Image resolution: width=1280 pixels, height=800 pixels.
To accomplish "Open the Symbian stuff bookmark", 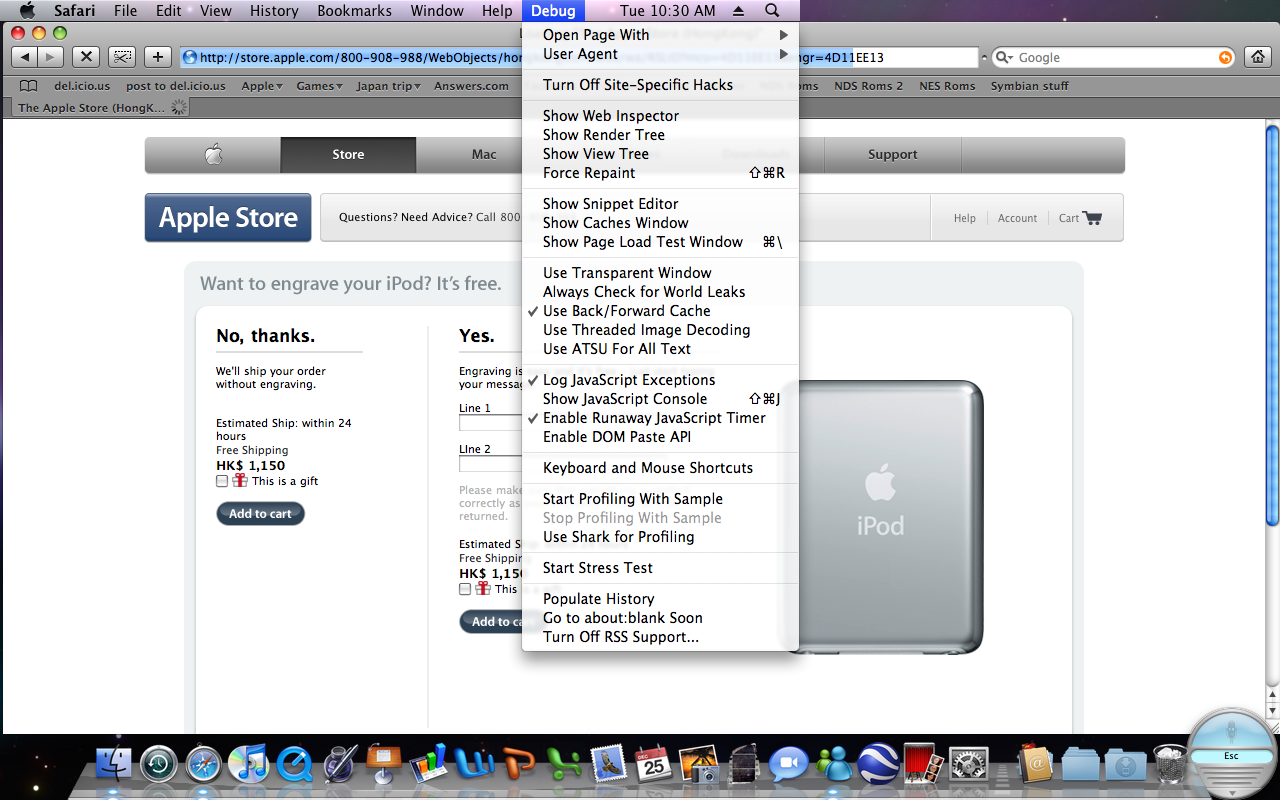I will click(x=1030, y=86).
